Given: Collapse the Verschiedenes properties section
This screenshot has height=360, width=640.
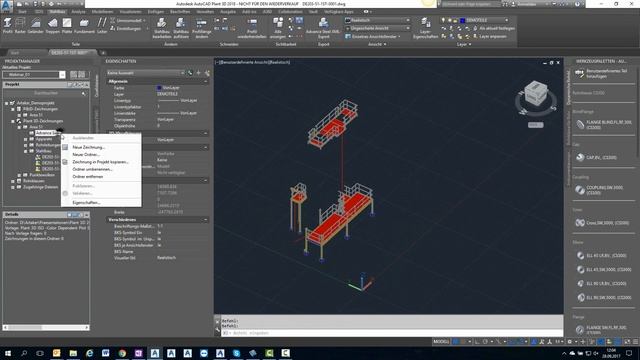Looking at the screenshot, I should point(206,220).
